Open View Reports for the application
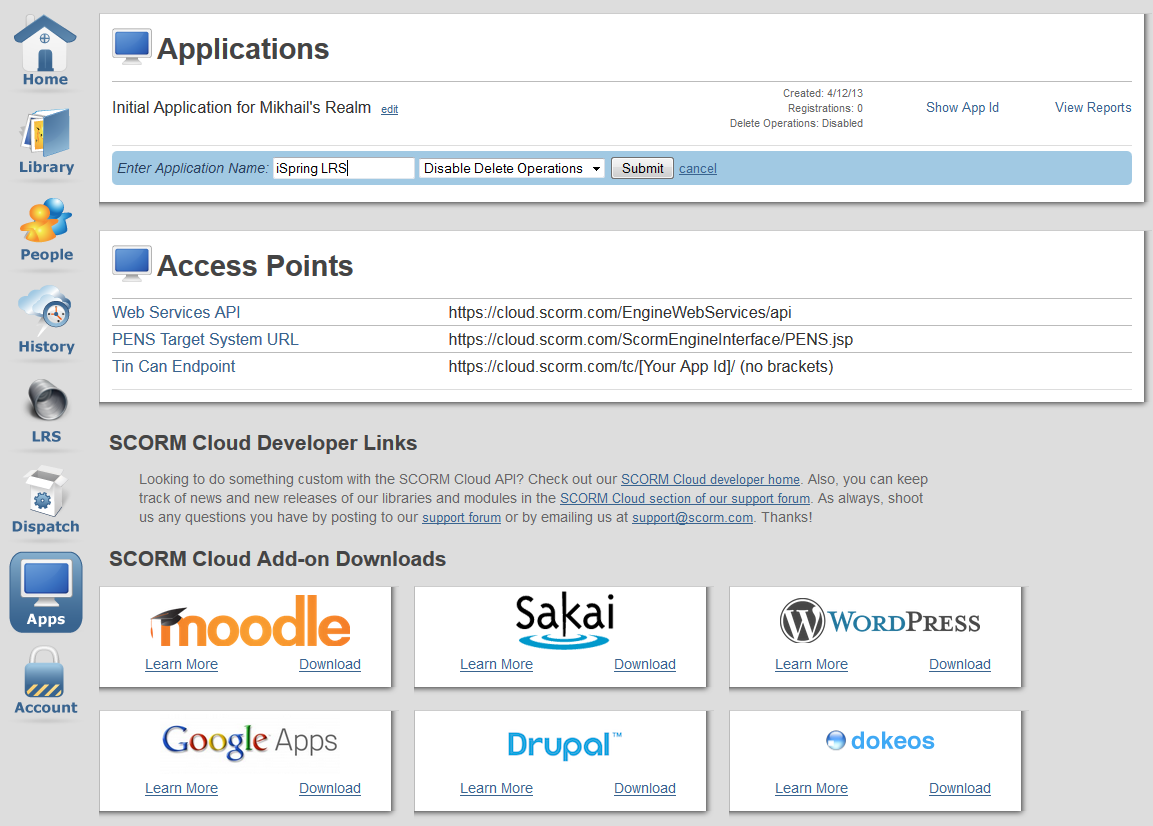This screenshot has width=1153, height=826. [x=1093, y=107]
